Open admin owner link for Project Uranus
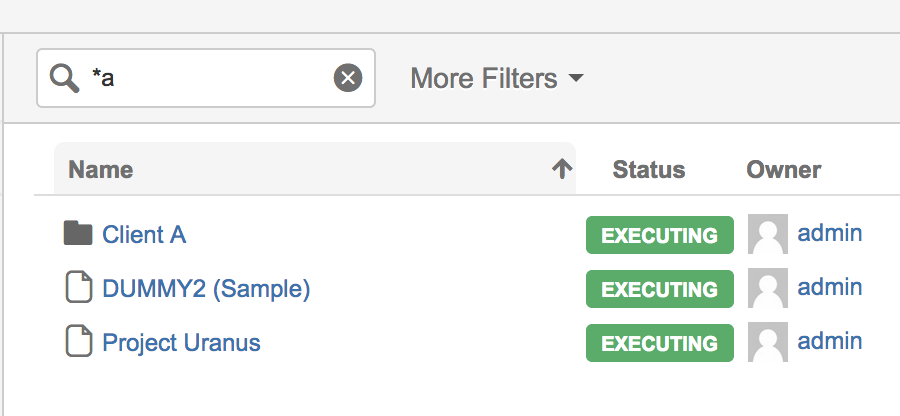This screenshot has height=416, width=900. (x=829, y=341)
